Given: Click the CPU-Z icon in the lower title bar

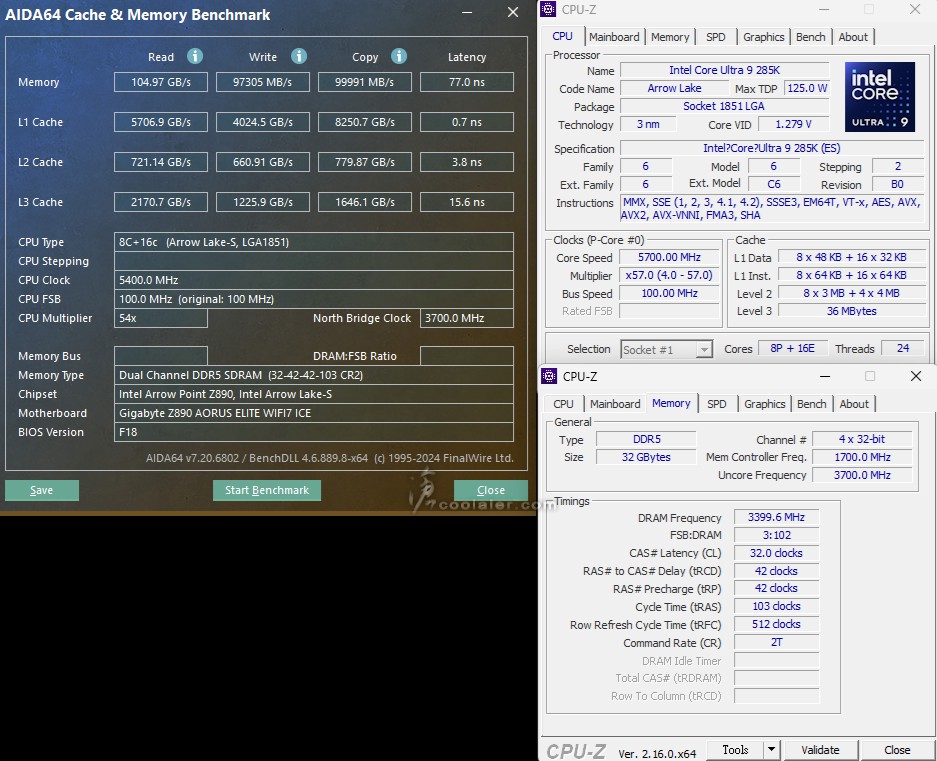Looking at the screenshot, I should coord(550,376).
